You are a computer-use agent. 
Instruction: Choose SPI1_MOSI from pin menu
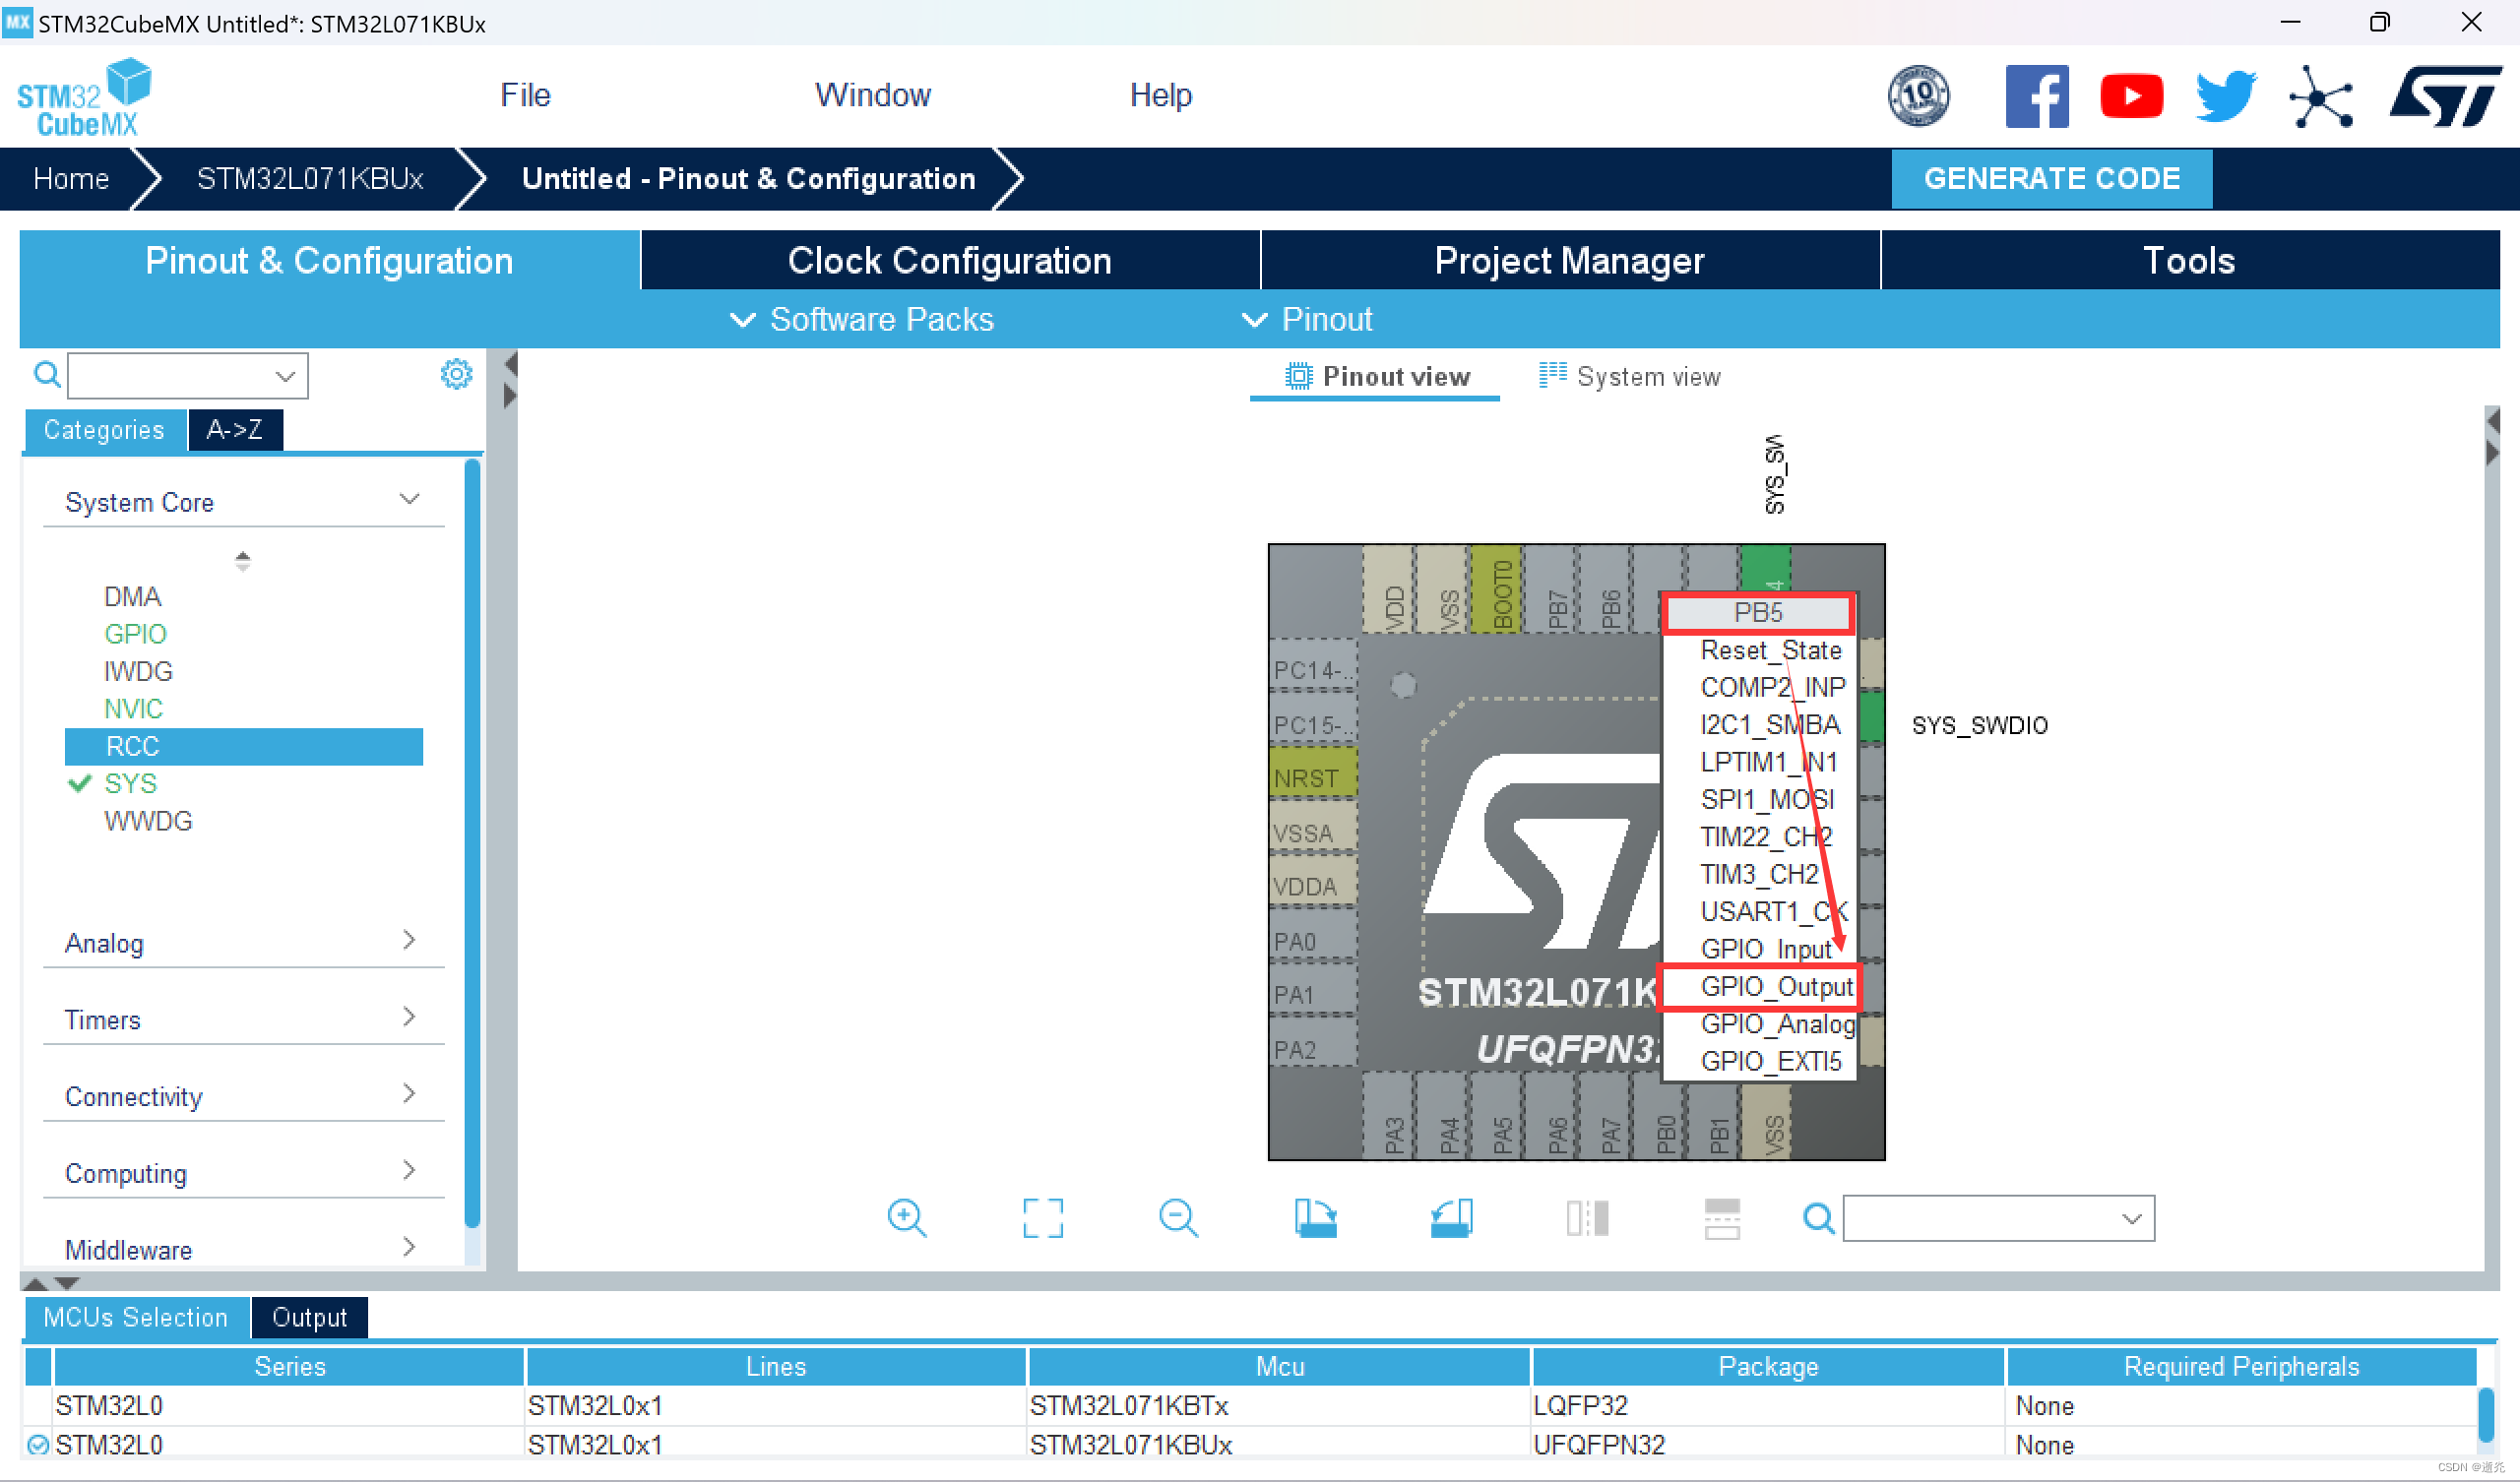[1758, 799]
